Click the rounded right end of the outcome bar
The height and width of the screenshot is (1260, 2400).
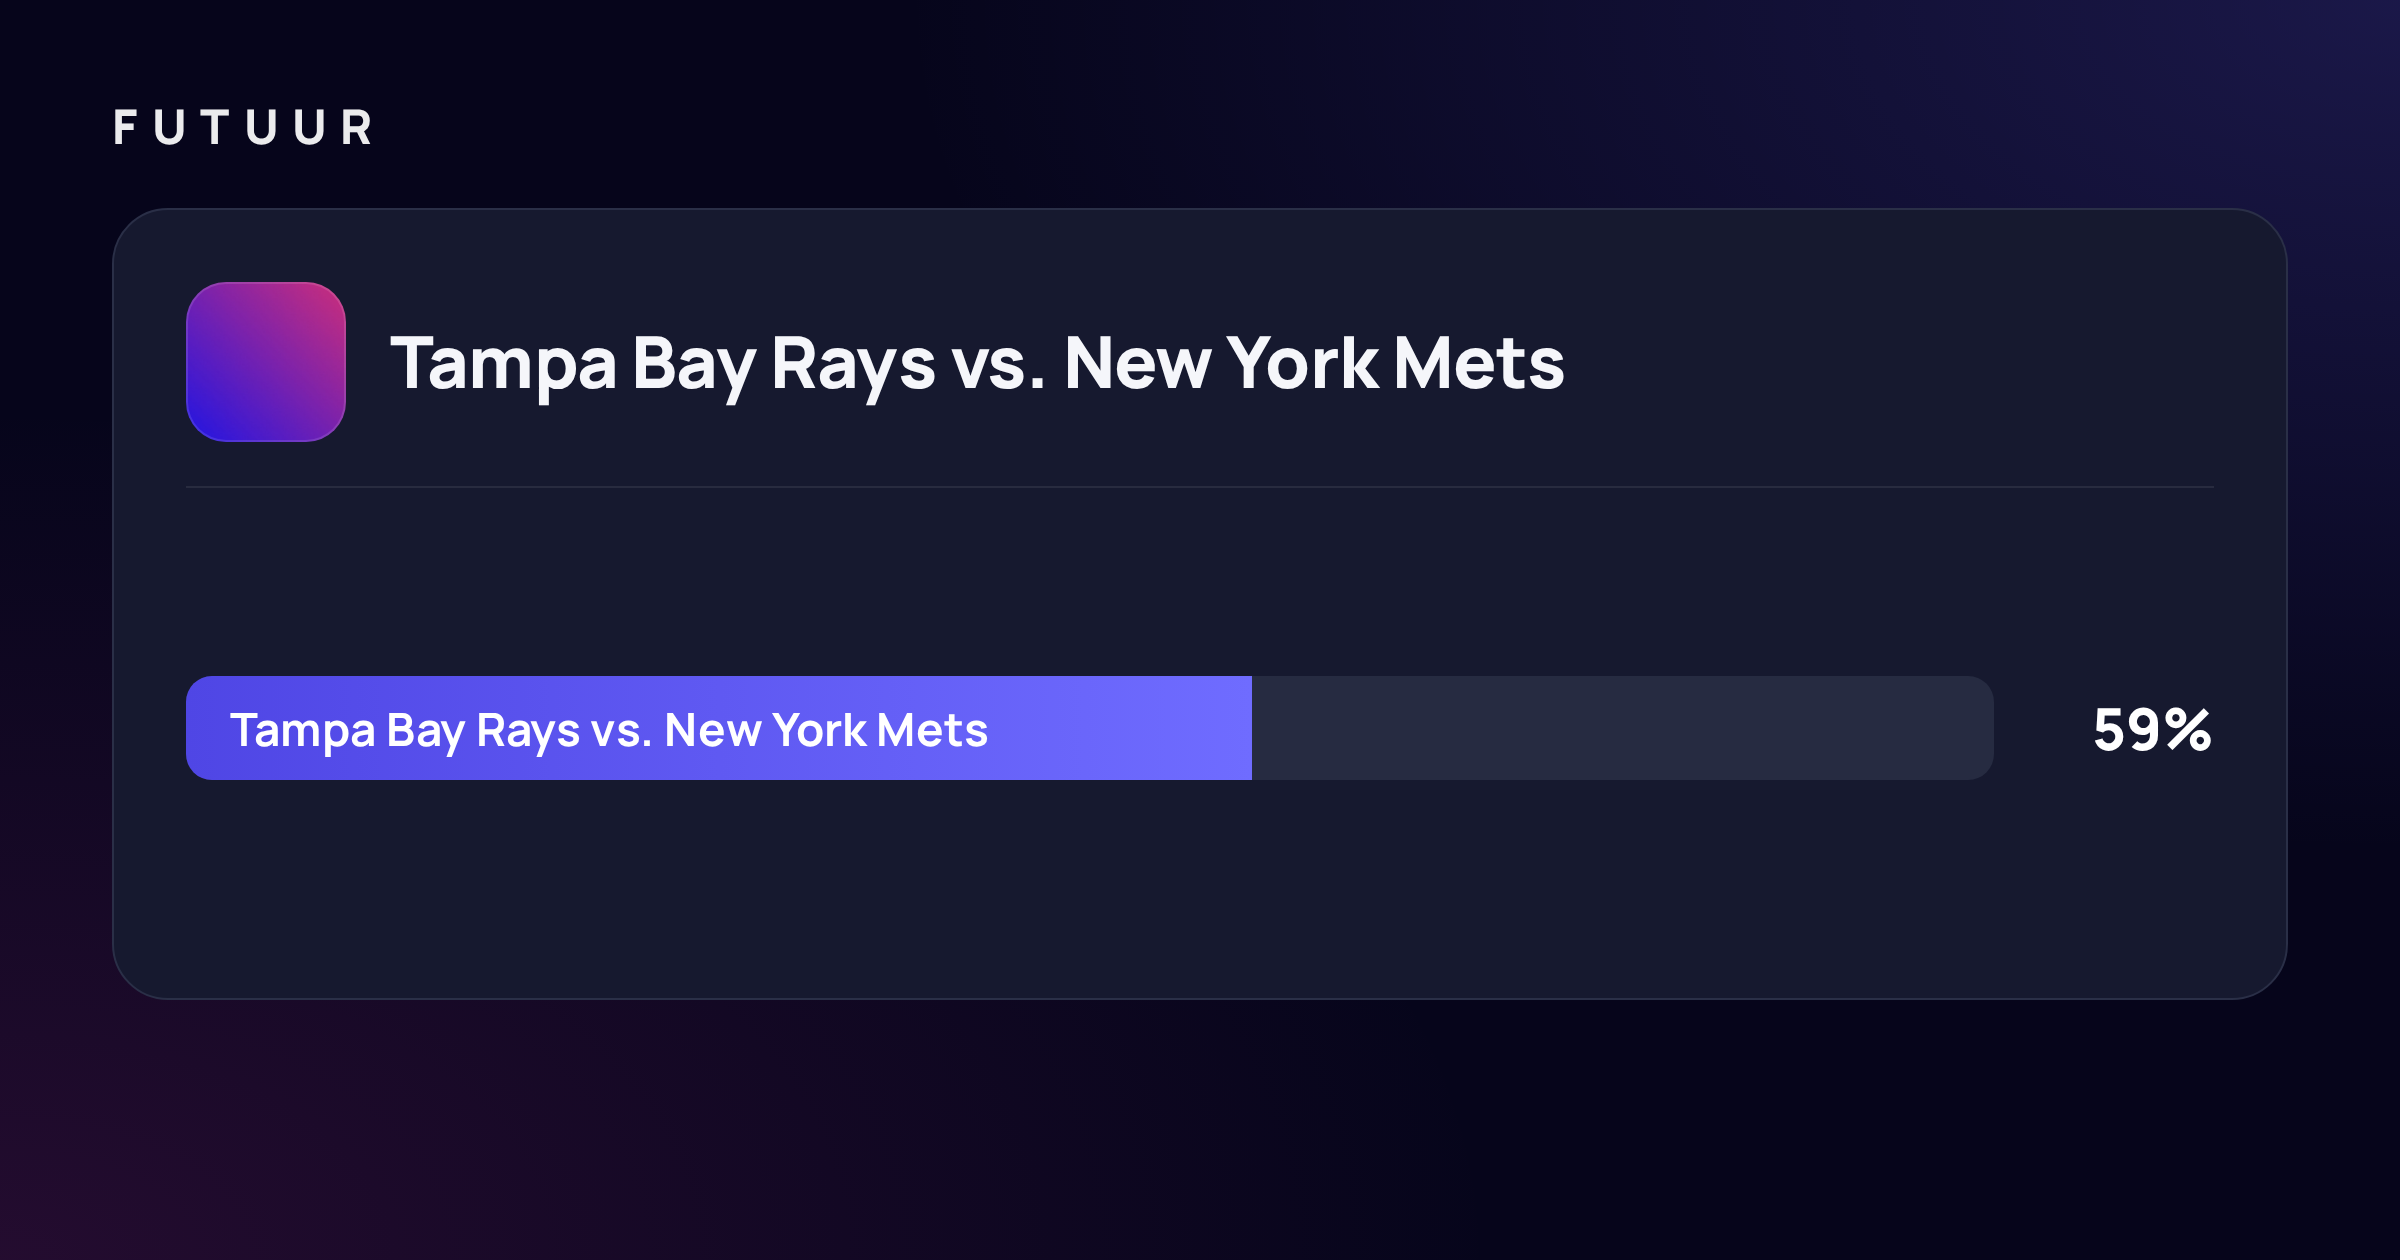point(1975,728)
